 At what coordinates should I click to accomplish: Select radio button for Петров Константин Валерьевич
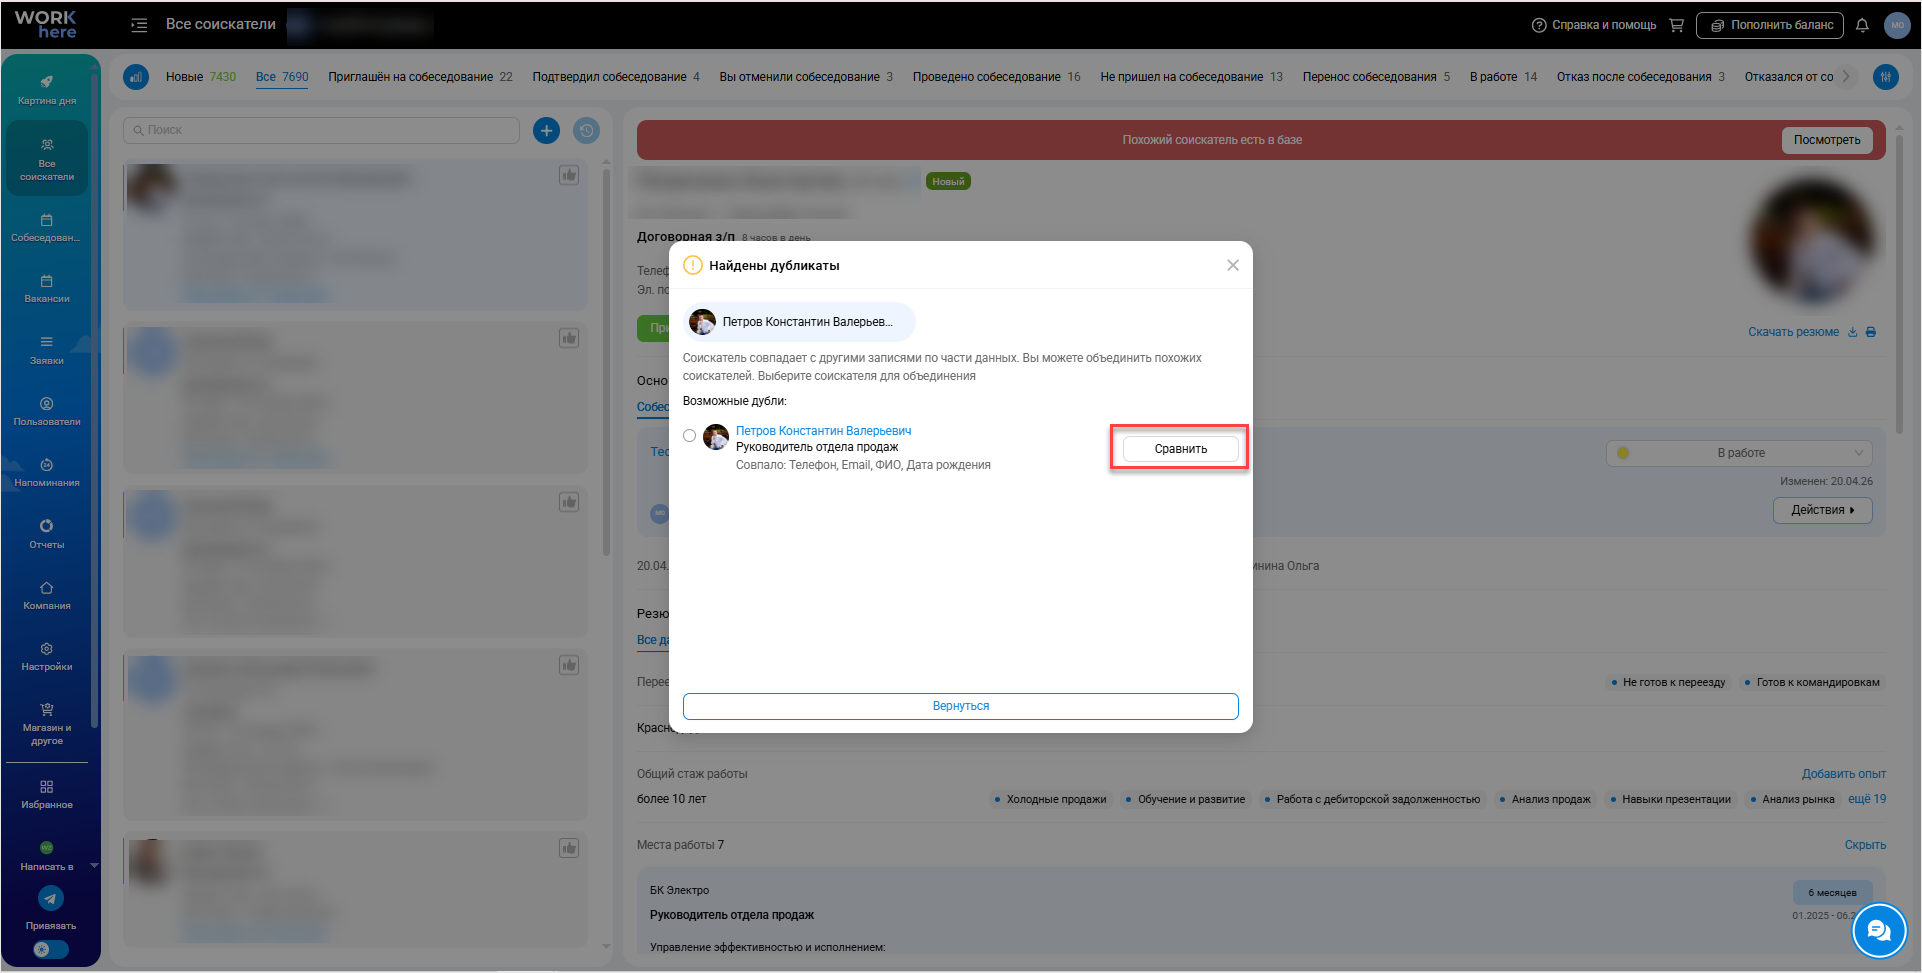coord(690,435)
